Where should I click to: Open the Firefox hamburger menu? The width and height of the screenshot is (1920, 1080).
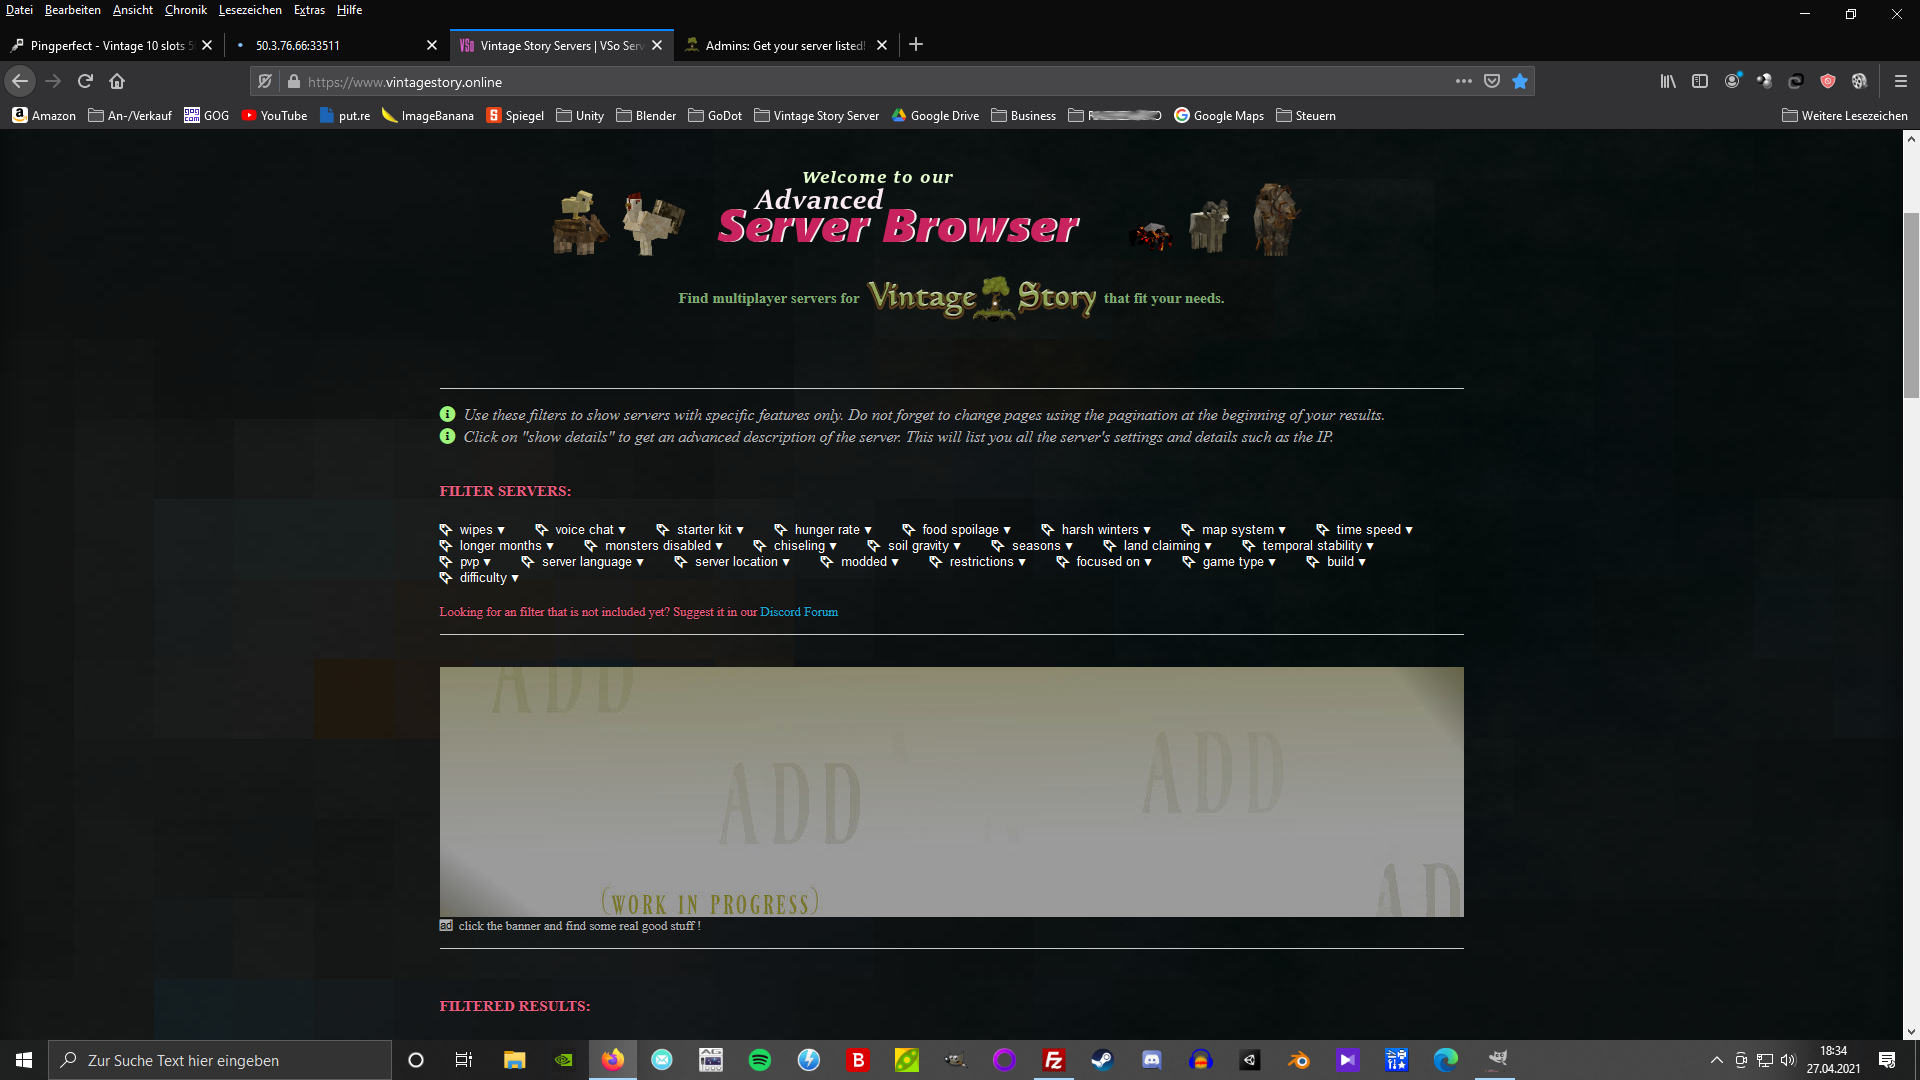[x=1901, y=81]
